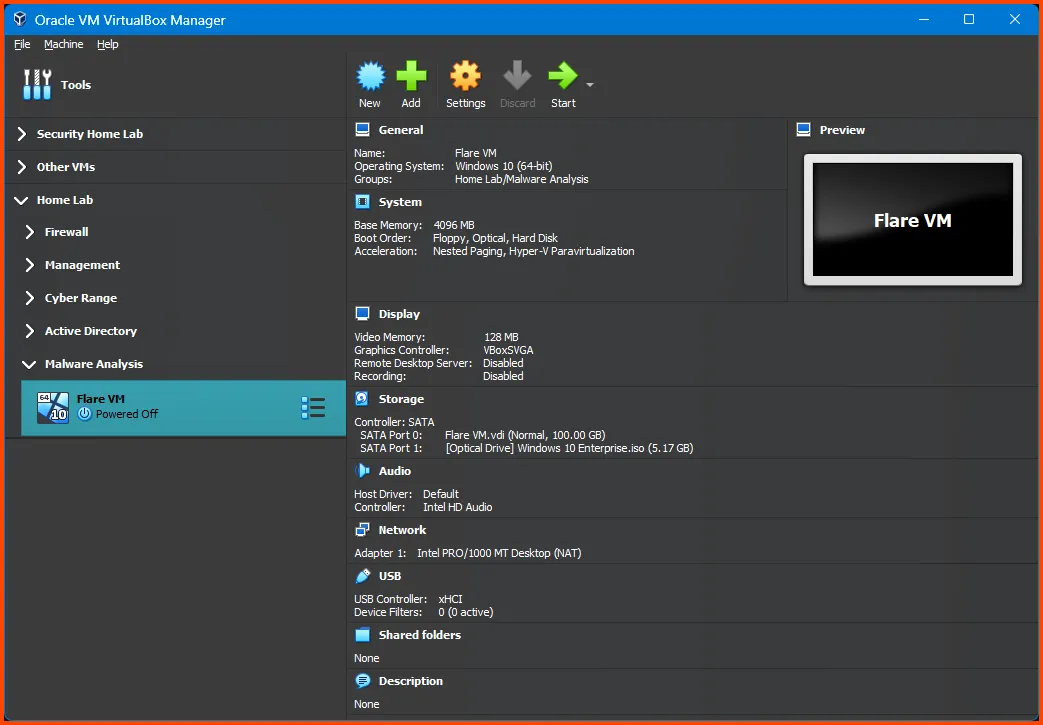
Task: Click the VirtualBox cube icon in title bar
Action: [20, 19]
